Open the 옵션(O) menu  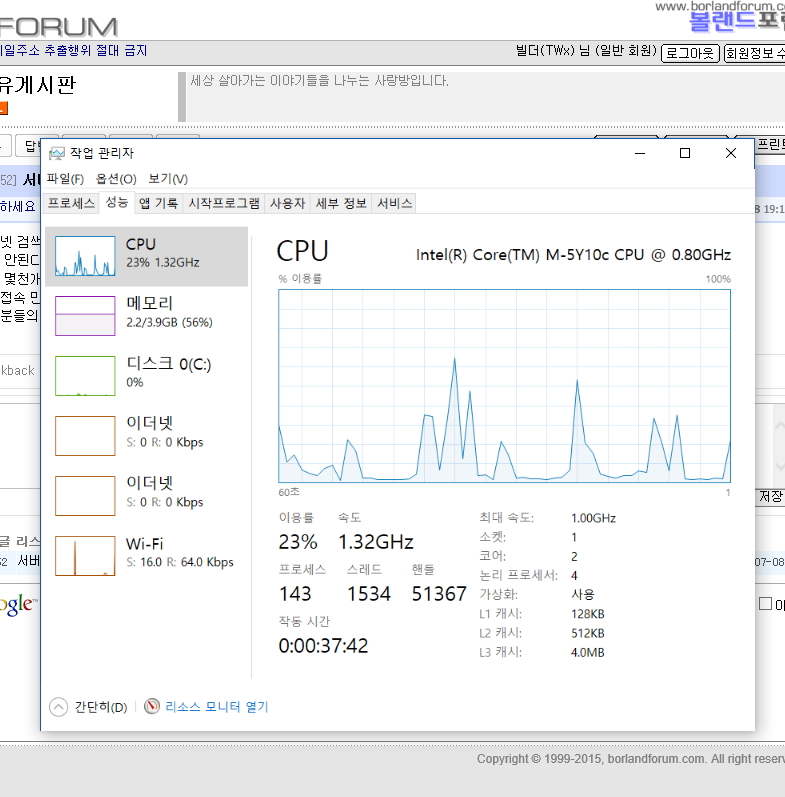[x=115, y=179]
